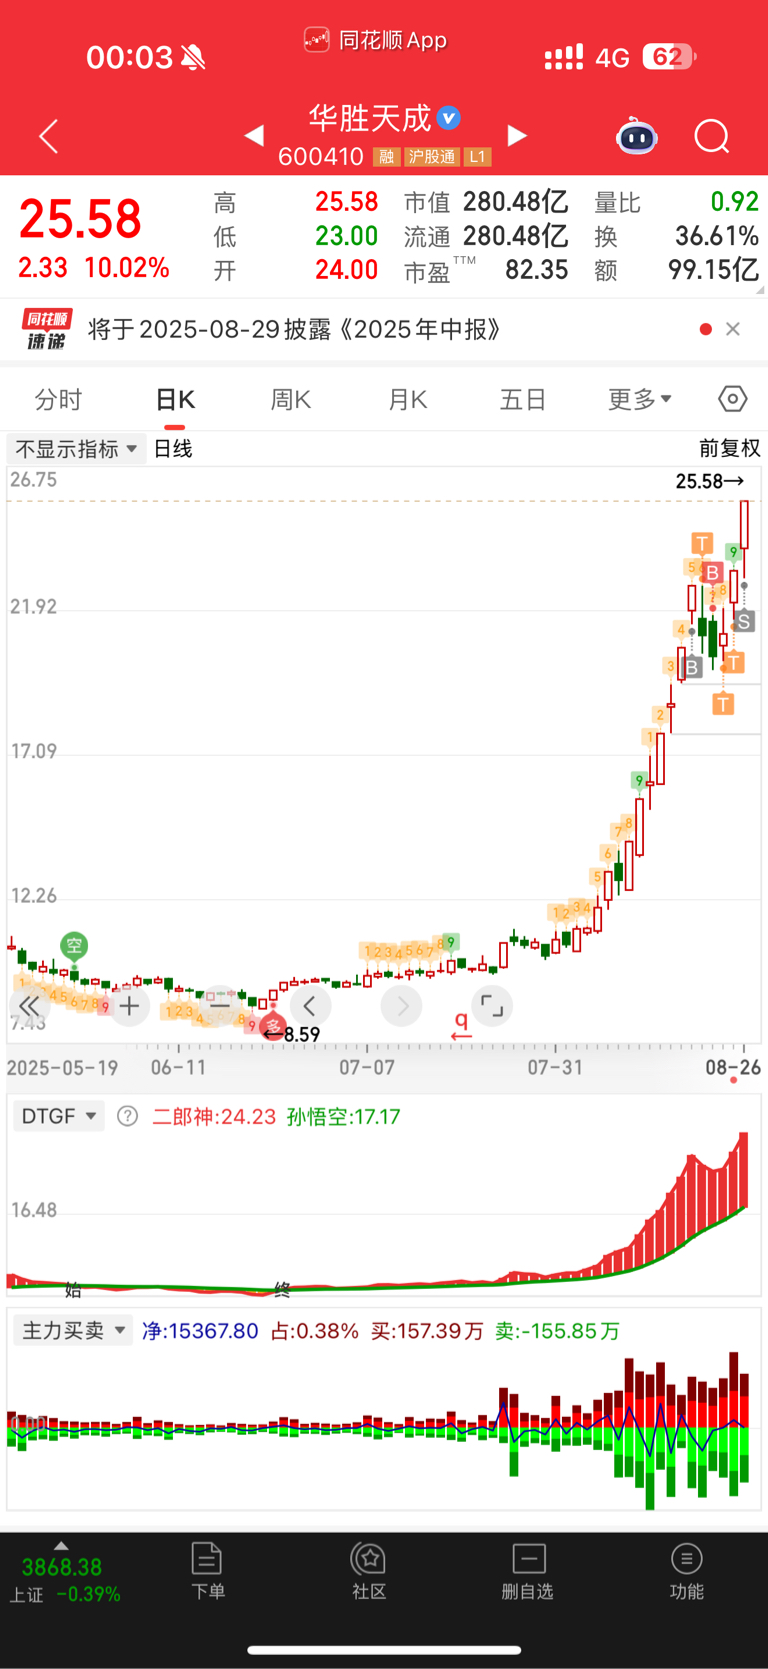Move chart back with left chevron button
The height and width of the screenshot is (1669, 768).
point(310,1006)
